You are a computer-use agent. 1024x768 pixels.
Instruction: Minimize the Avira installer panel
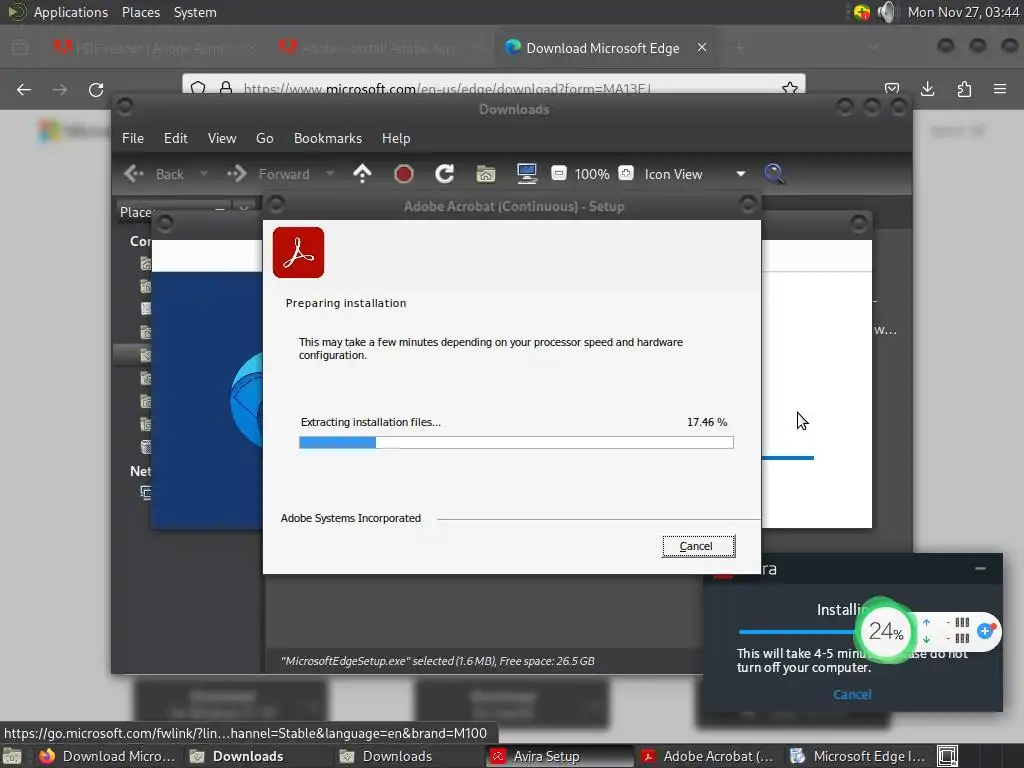tap(980, 569)
